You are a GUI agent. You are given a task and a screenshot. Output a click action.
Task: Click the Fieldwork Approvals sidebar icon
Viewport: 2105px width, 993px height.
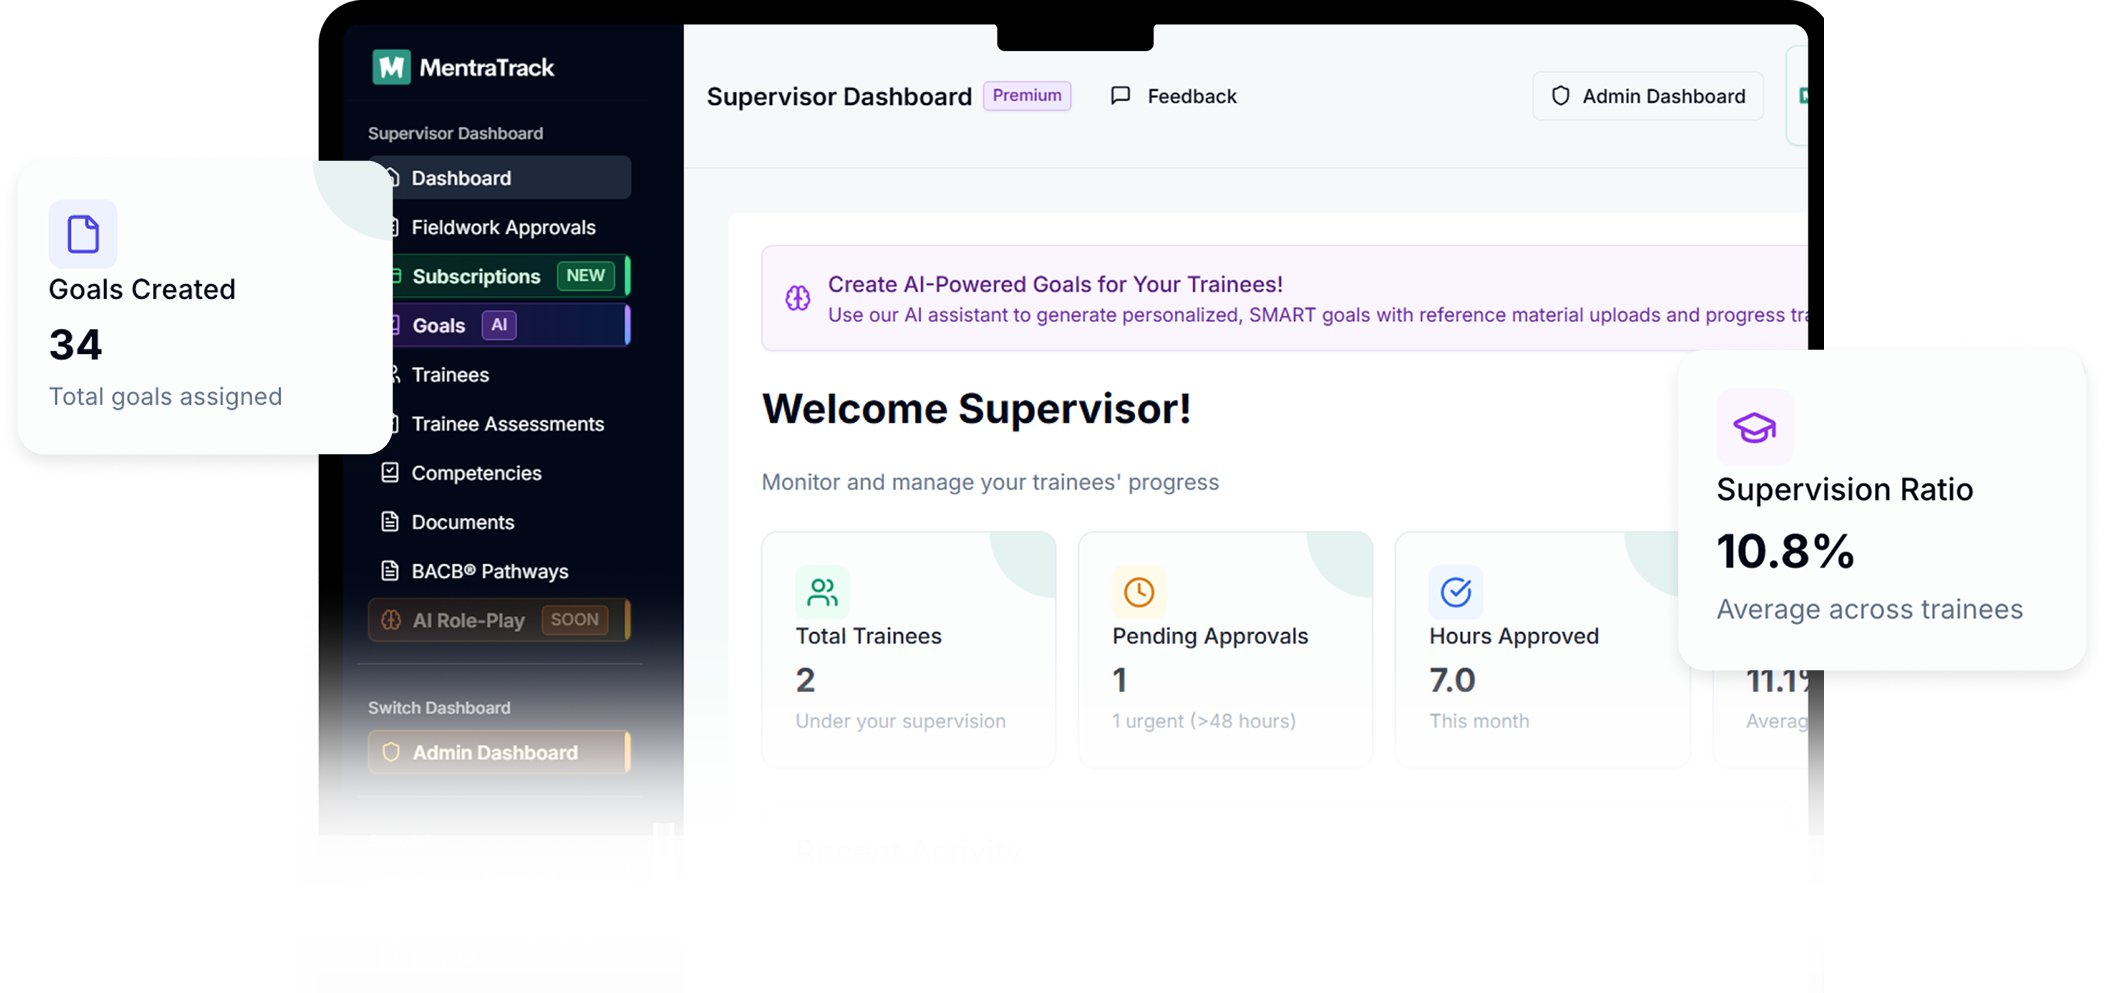coord(390,227)
